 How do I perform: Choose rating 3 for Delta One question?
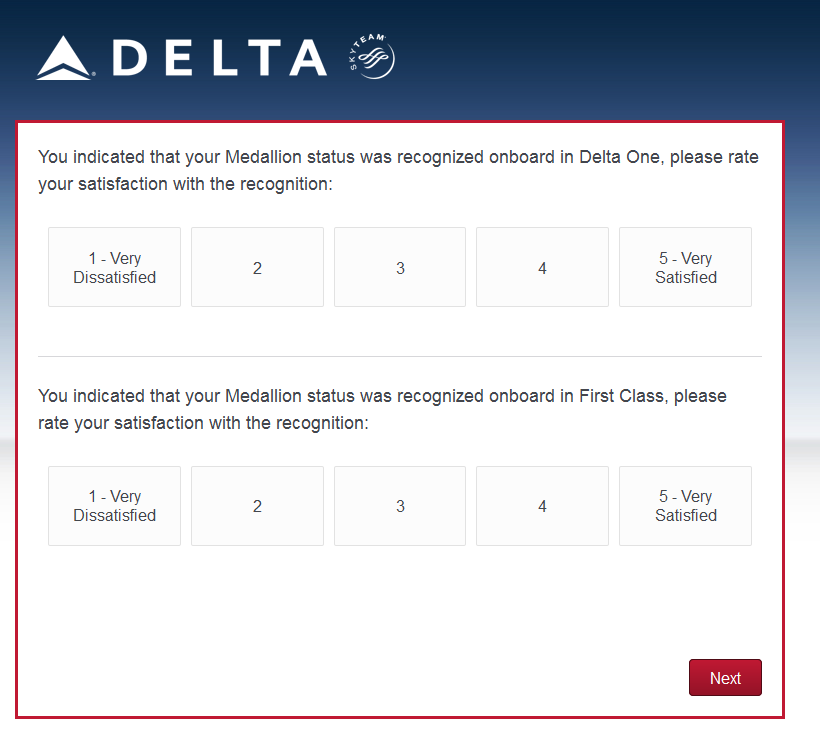pyautogui.click(x=400, y=267)
